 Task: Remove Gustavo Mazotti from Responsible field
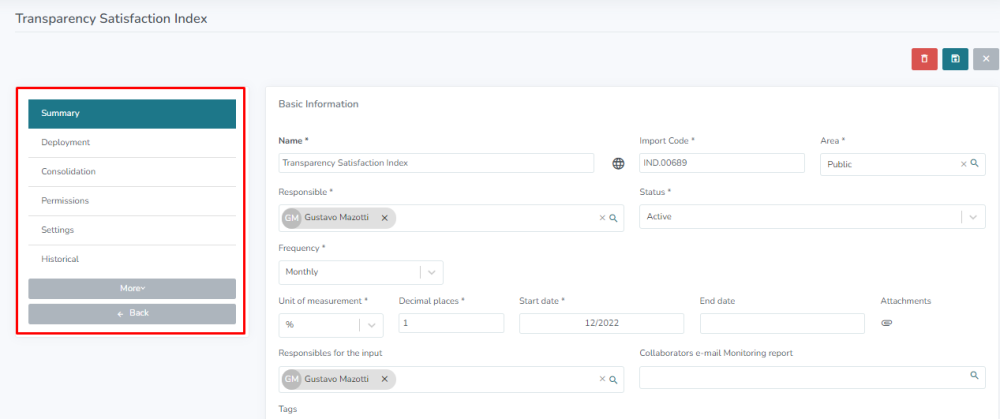[x=385, y=217]
